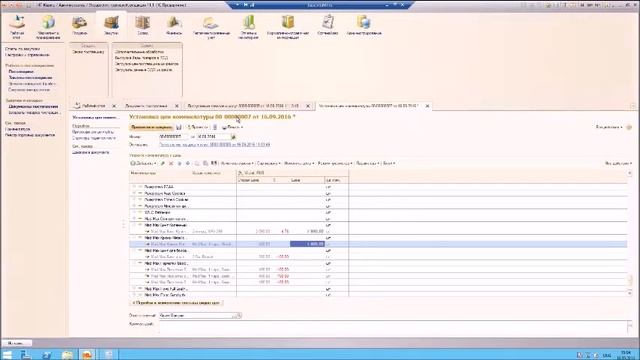
Task: Open the Финансы section icon
Action: [x=174, y=25]
